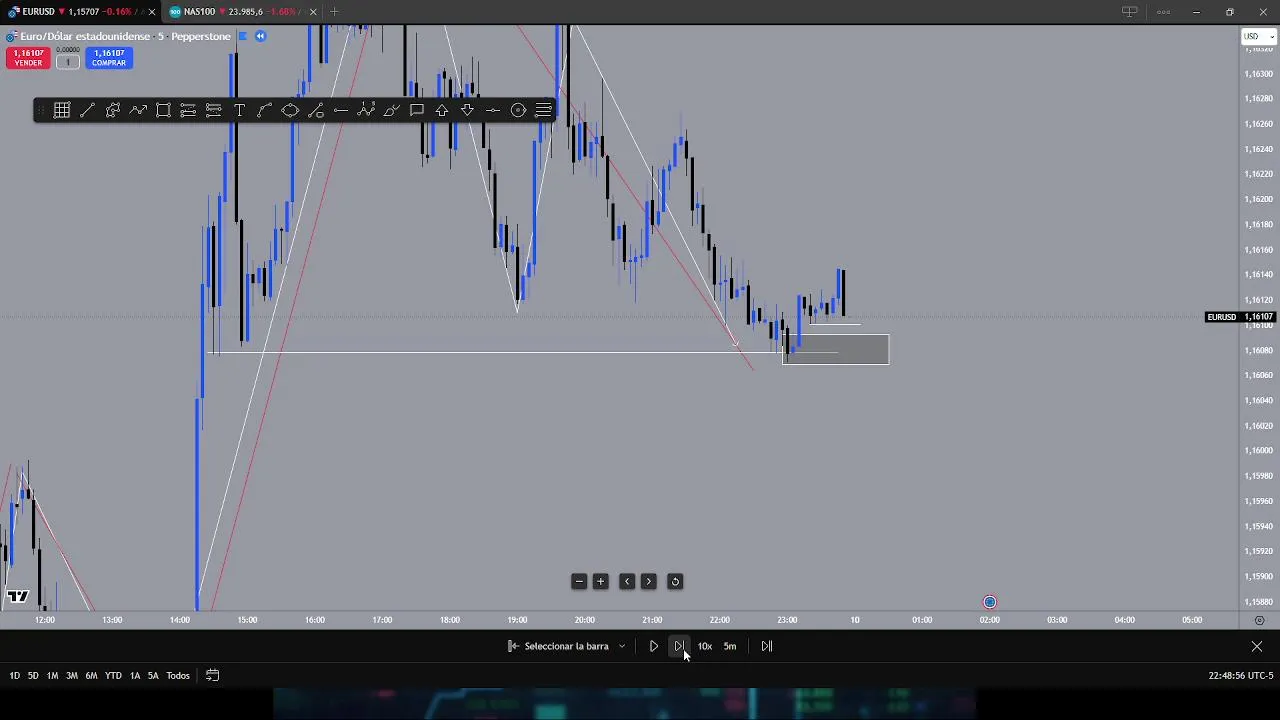Select the curve drawing tool
Screen dimensions: 1280x720
(x=265, y=110)
